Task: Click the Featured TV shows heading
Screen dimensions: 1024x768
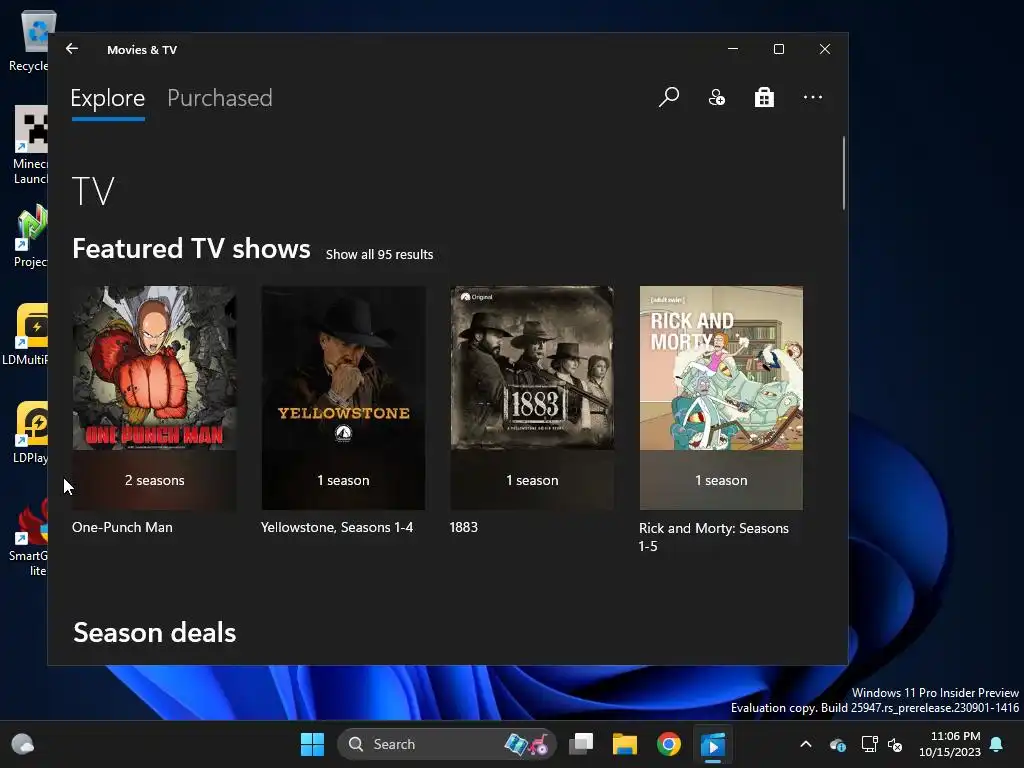Action: [x=191, y=249]
